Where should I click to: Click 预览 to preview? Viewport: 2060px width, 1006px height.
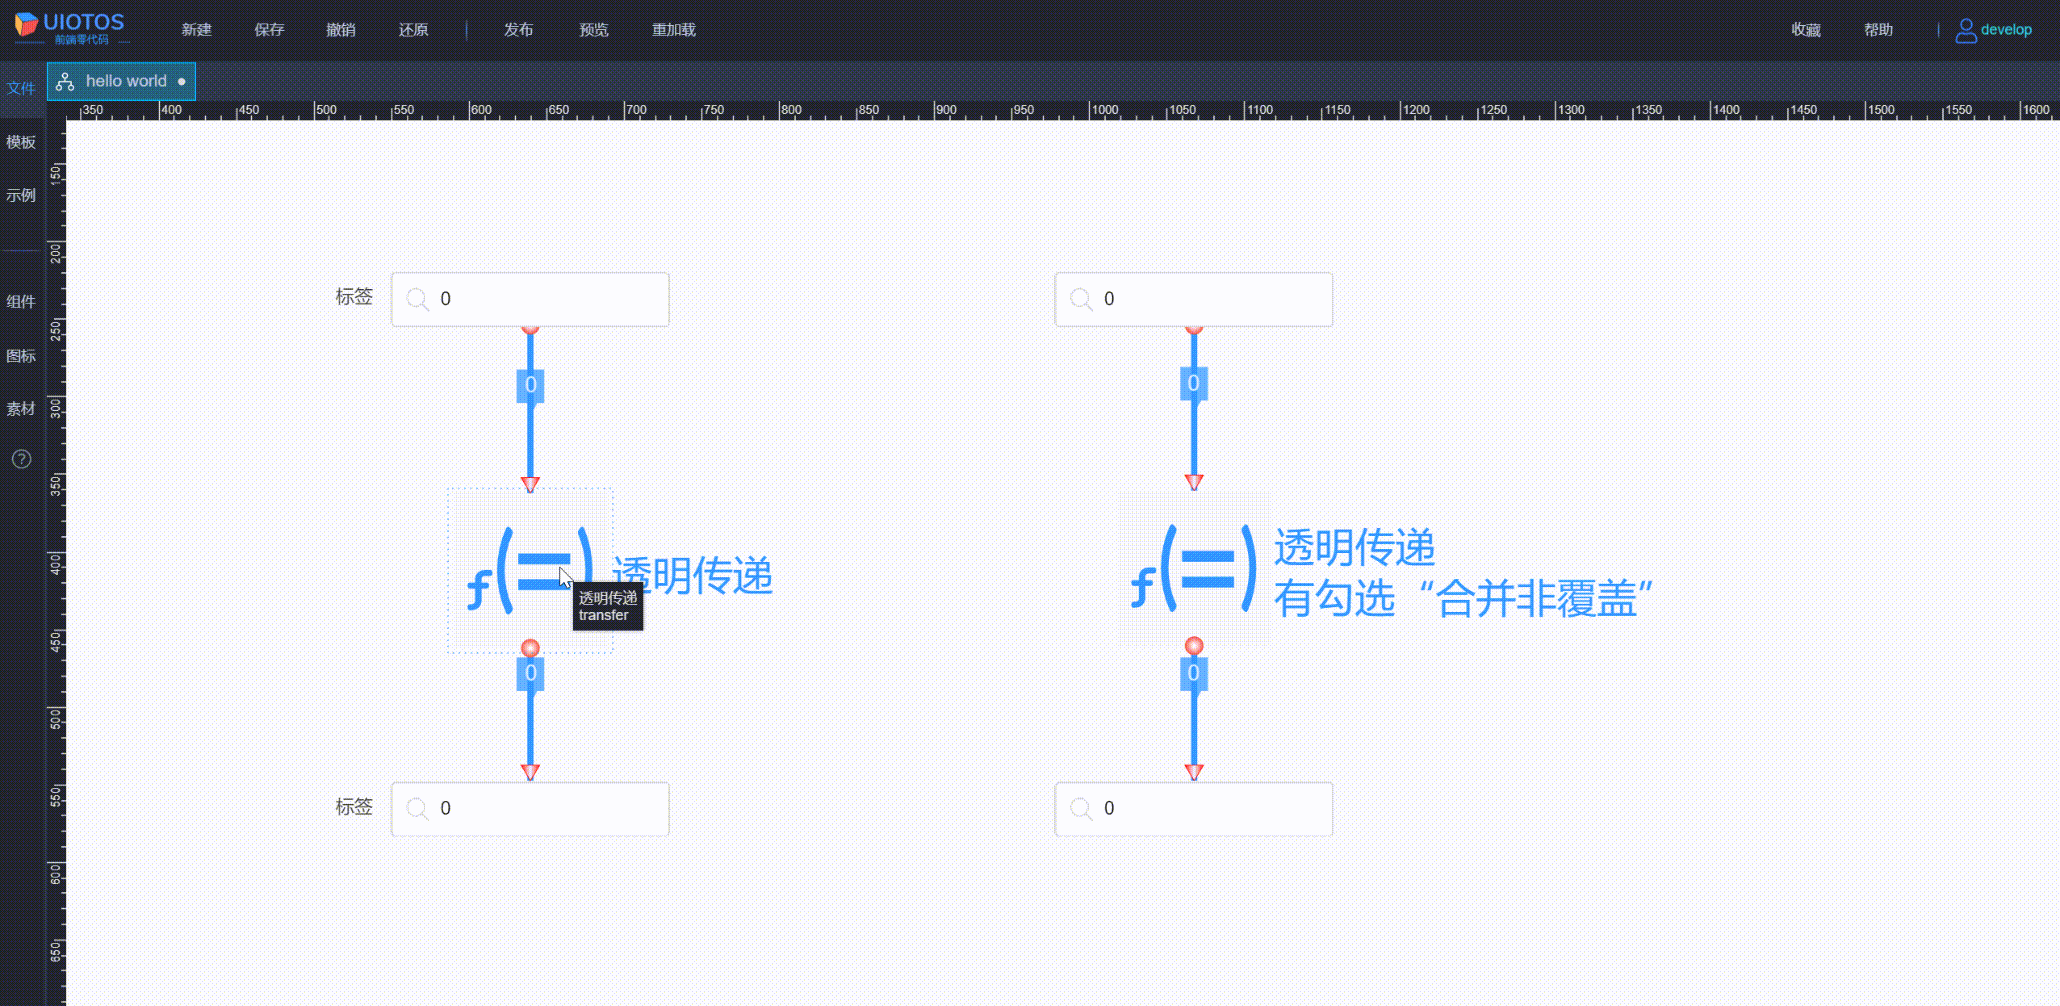(594, 30)
